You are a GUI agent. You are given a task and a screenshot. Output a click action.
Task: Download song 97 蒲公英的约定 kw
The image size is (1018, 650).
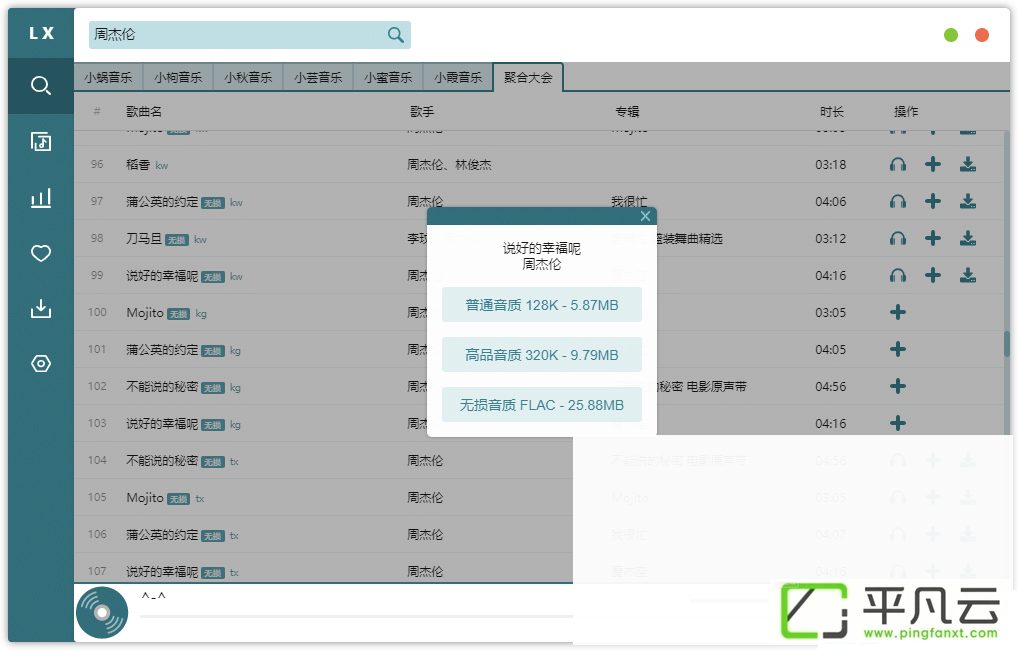(968, 201)
